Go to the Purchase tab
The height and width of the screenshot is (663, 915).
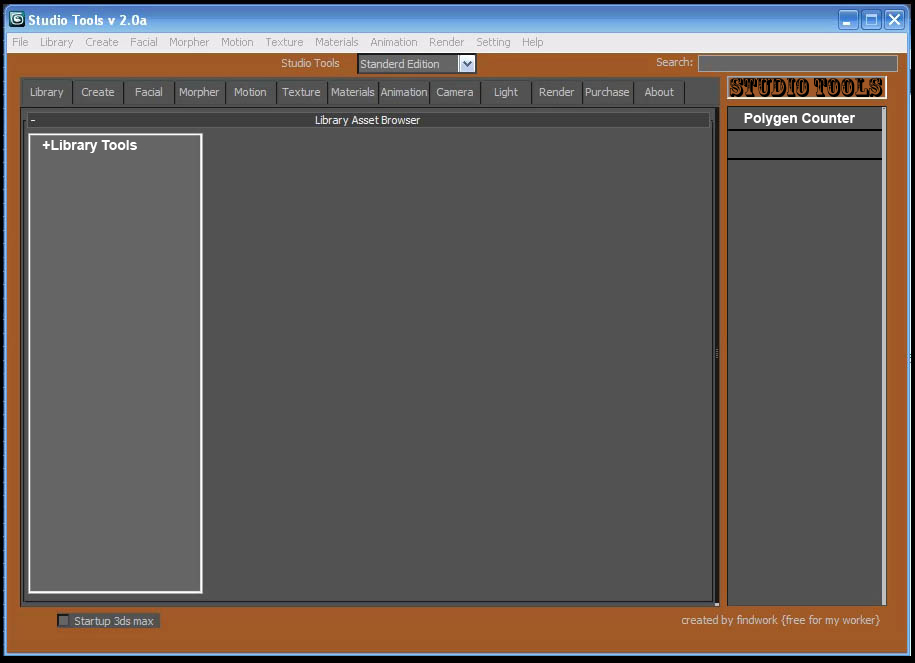point(607,92)
